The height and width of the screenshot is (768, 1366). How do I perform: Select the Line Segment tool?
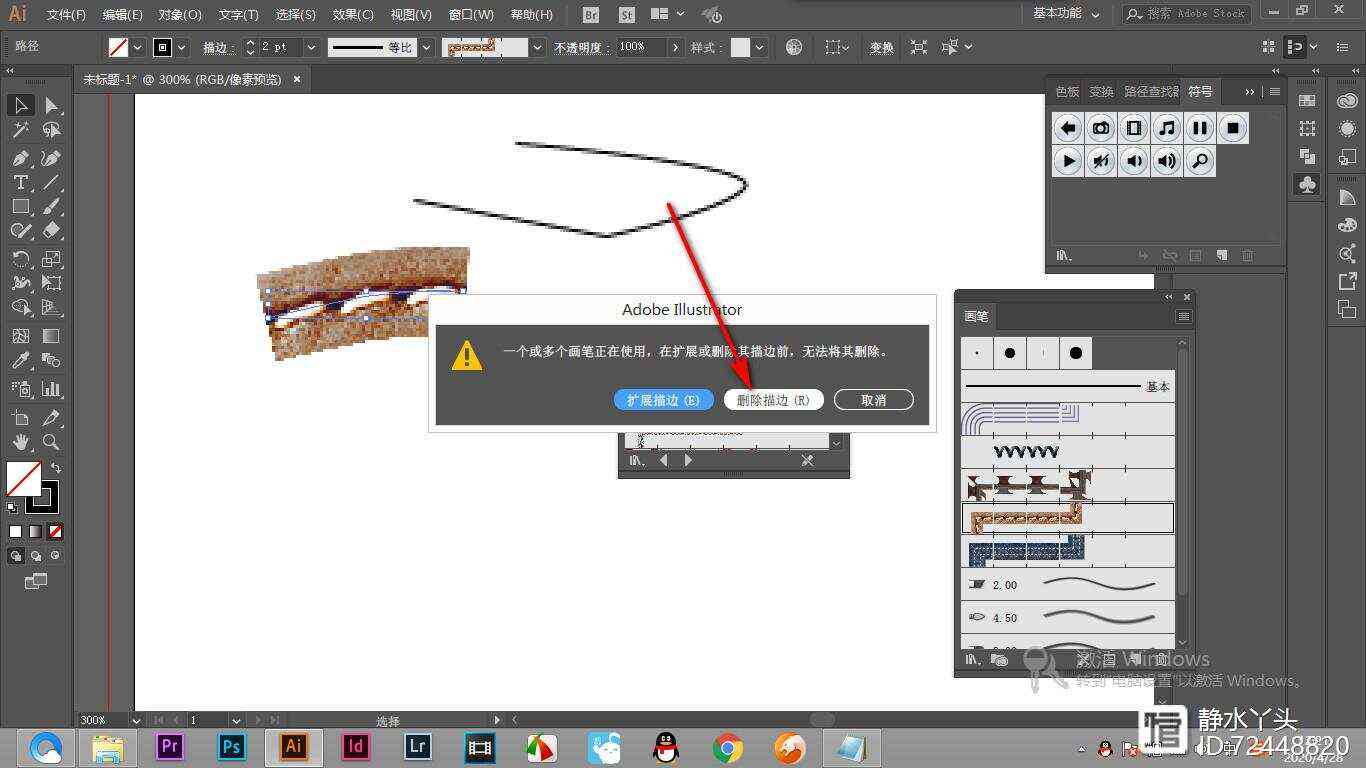(51, 182)
